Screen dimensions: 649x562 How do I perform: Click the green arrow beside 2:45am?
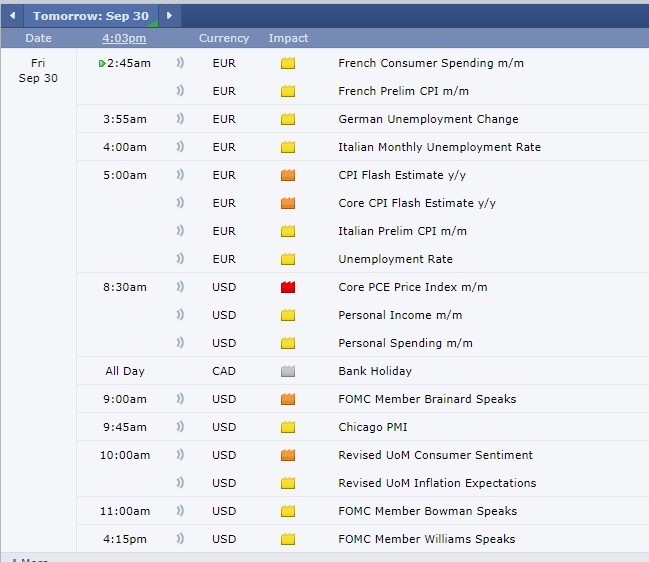point(103,63)
